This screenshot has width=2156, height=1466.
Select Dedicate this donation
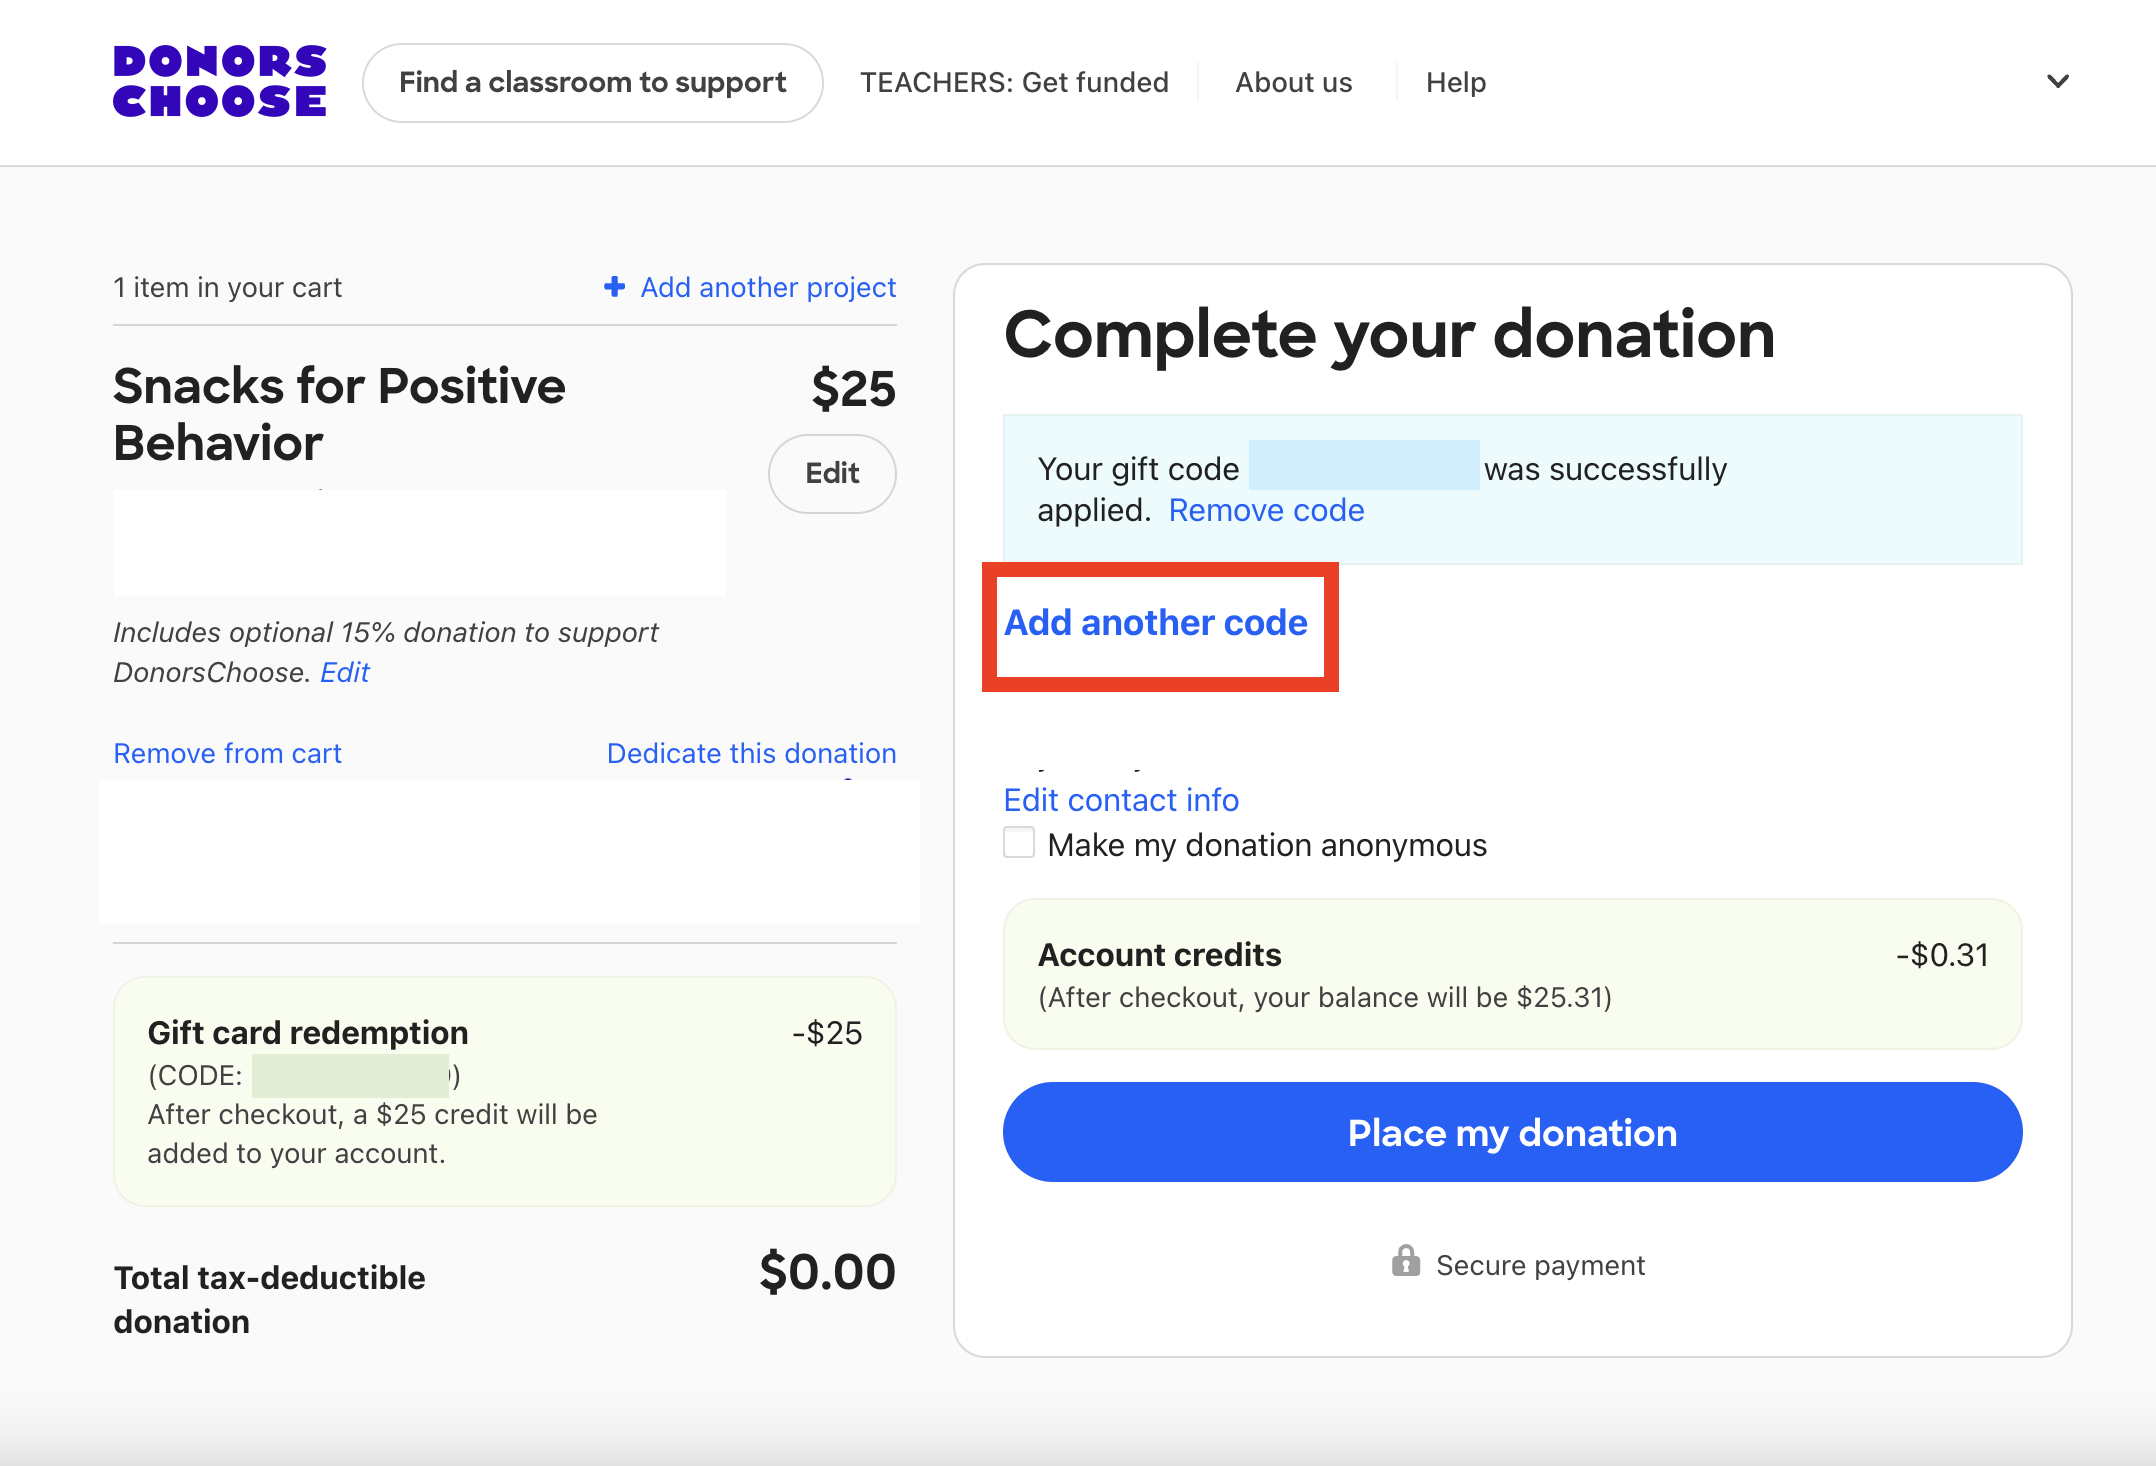pyautogui.click(x=751, y=753)
